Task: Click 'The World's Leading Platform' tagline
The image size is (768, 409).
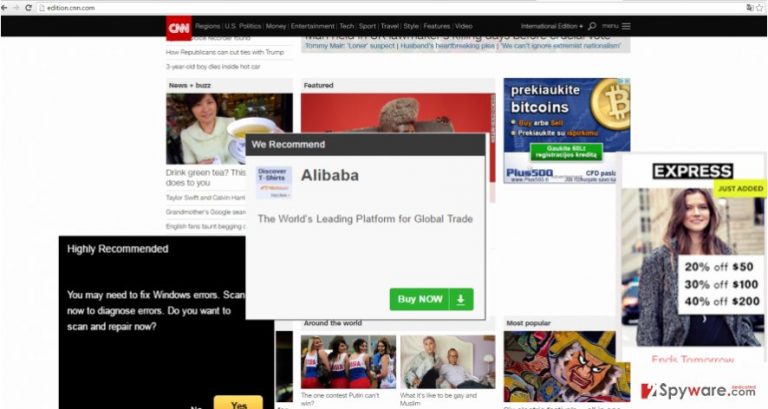Action: point(365,219)
